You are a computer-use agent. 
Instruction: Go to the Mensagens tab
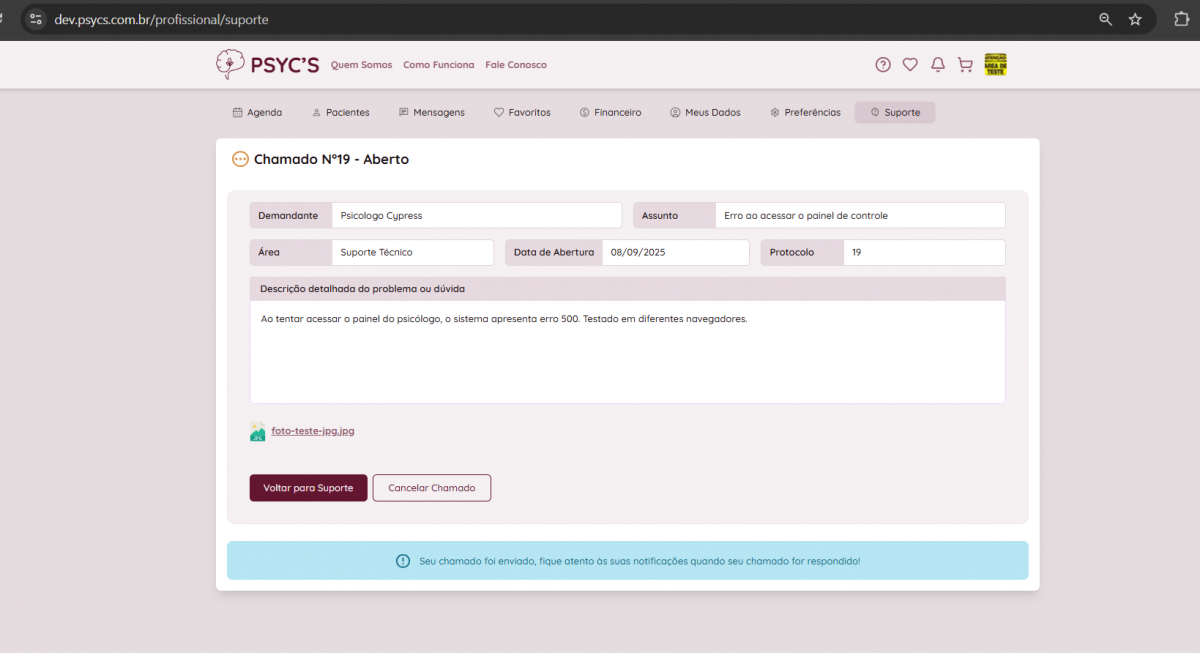[431, 113]
